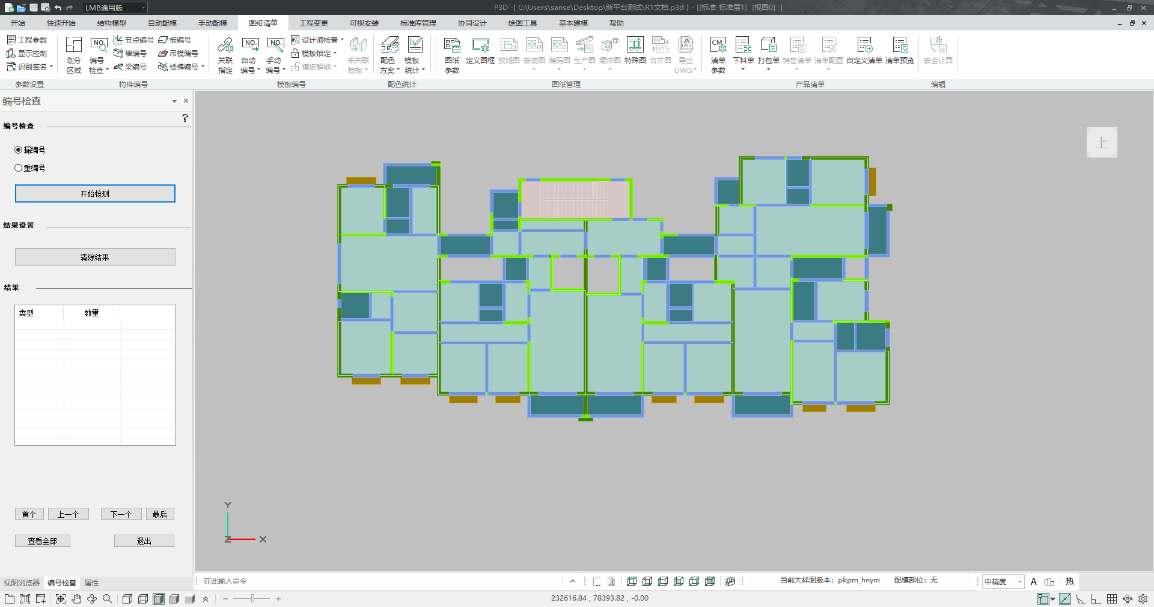Screen dimensions: 1154x607
Task: Click the 定义图框 frame definition icon
Action: coord(480,54)
